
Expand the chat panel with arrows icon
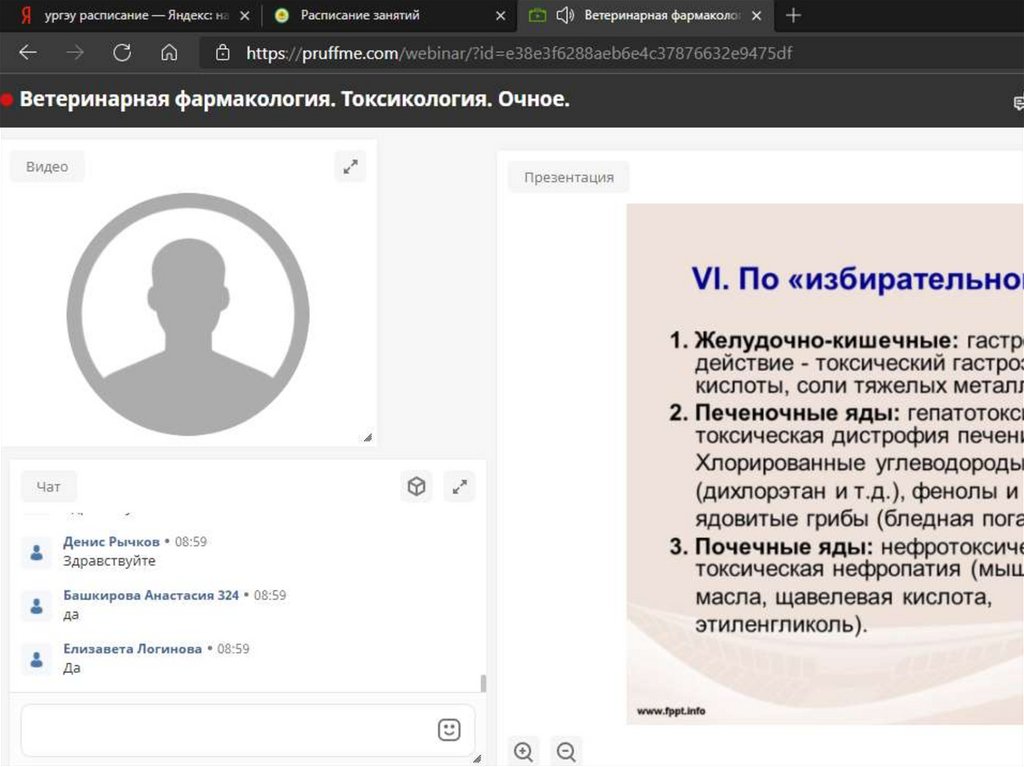459,487
